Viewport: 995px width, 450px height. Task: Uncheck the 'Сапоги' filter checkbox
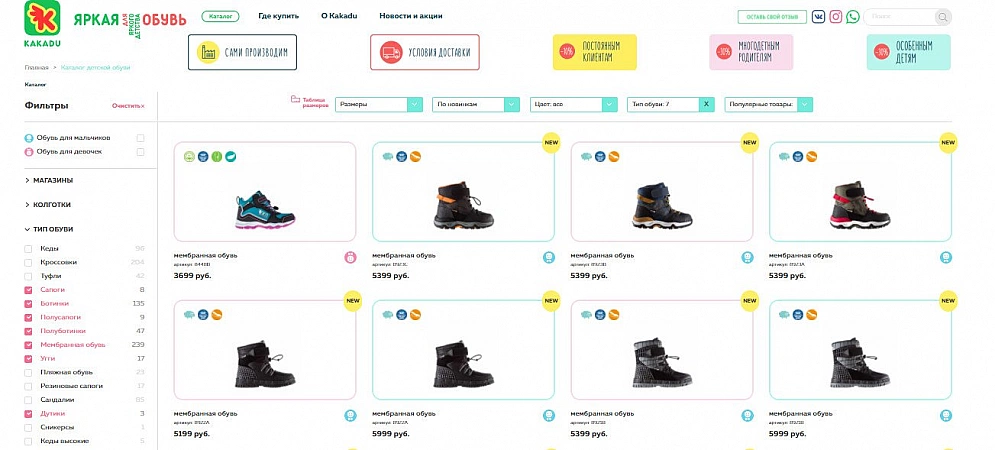pos(29,290)
